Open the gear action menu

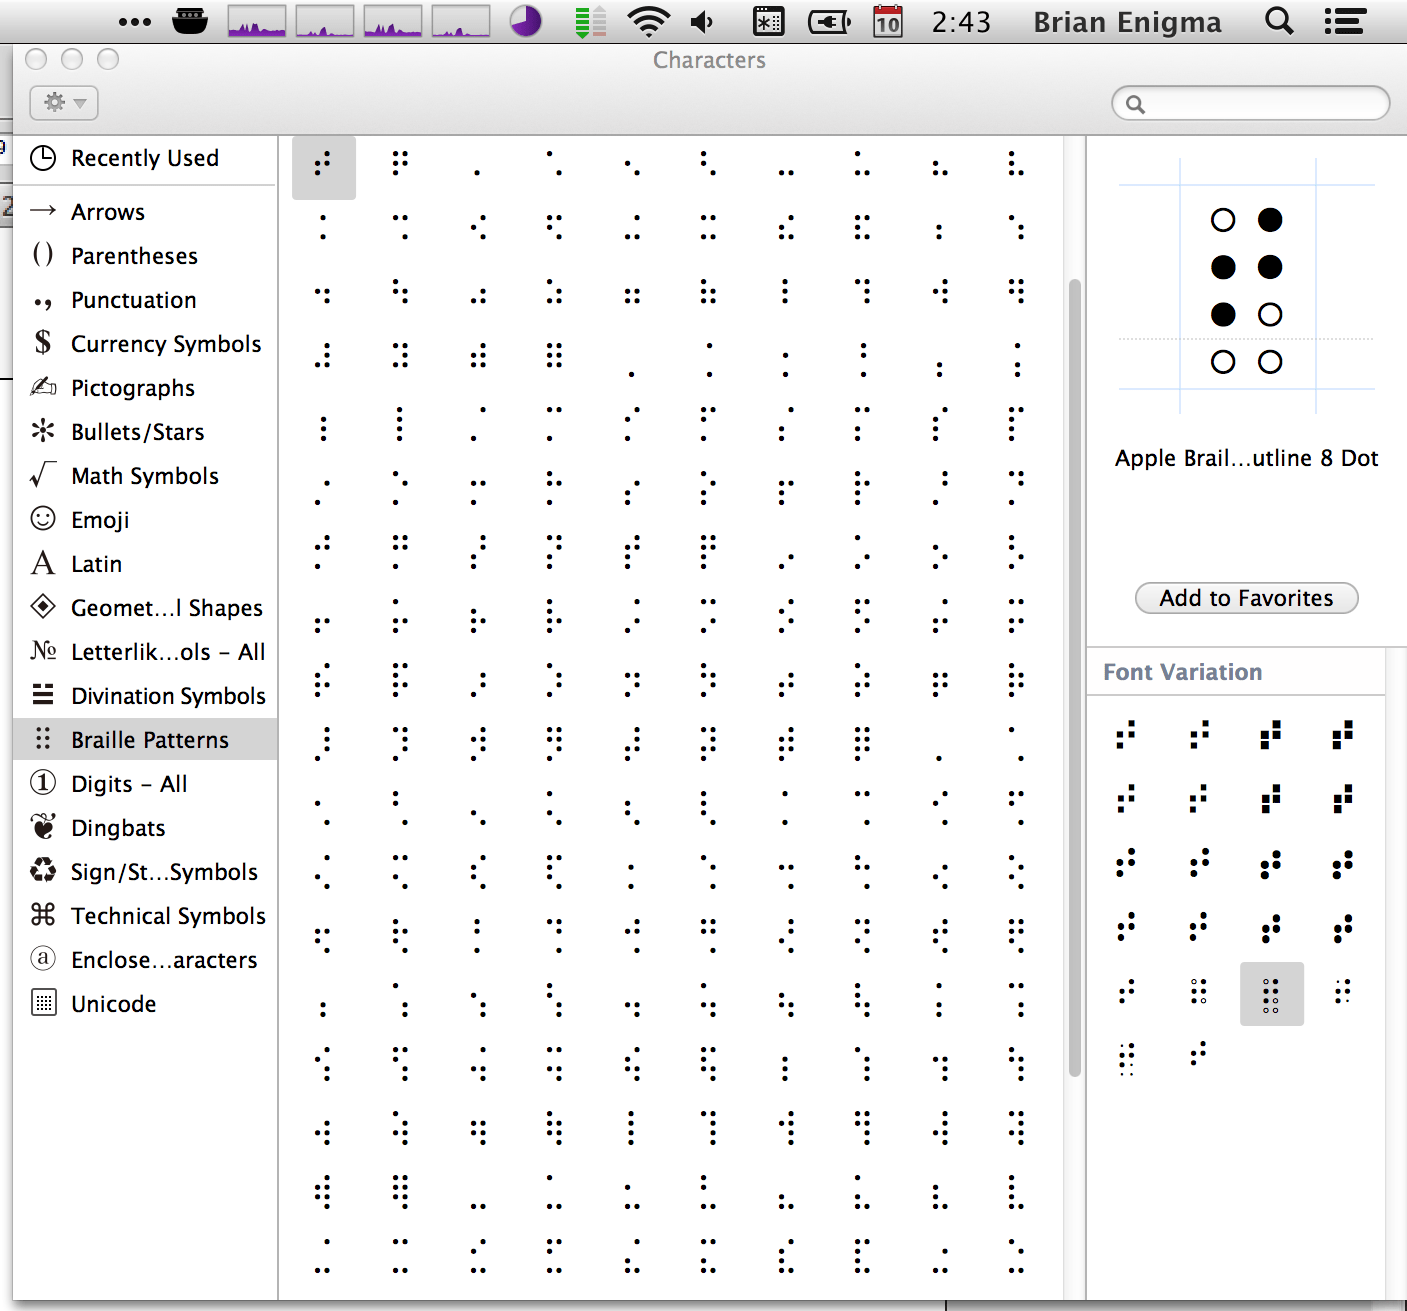click(64, 103)
